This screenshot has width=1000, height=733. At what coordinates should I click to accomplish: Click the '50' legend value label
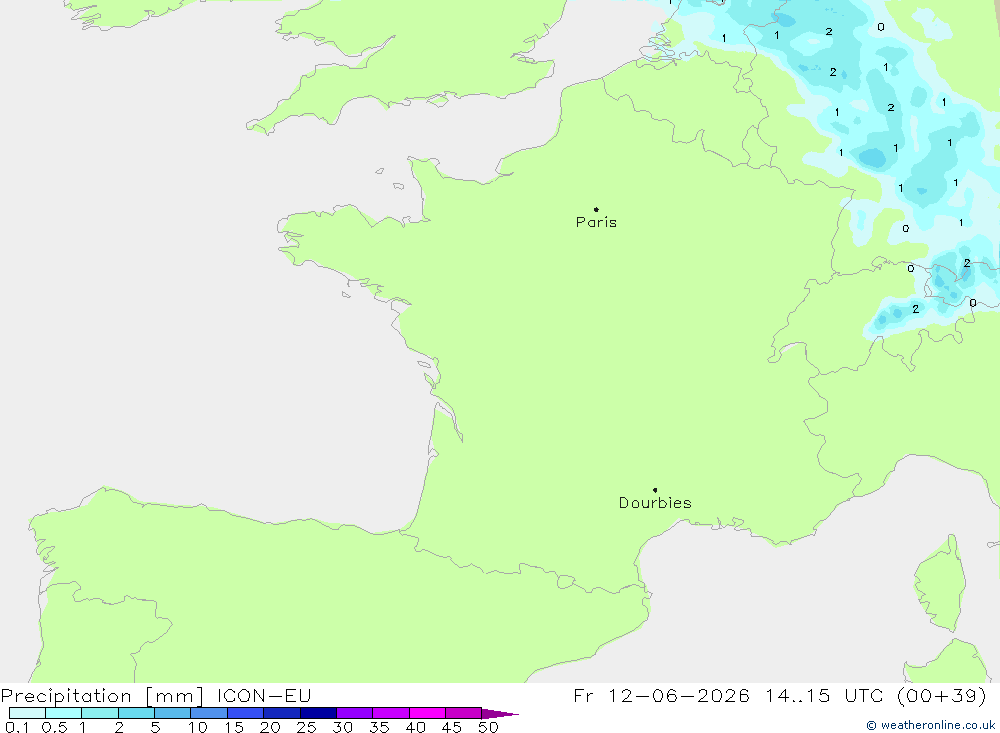point(488,727)
